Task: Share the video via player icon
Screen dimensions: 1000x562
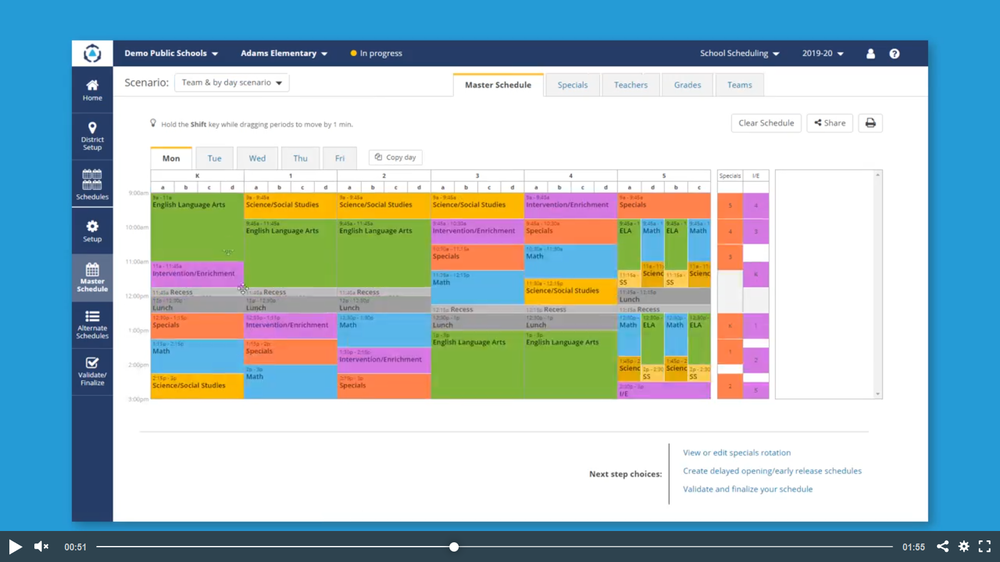Action: tap(943, 546)
